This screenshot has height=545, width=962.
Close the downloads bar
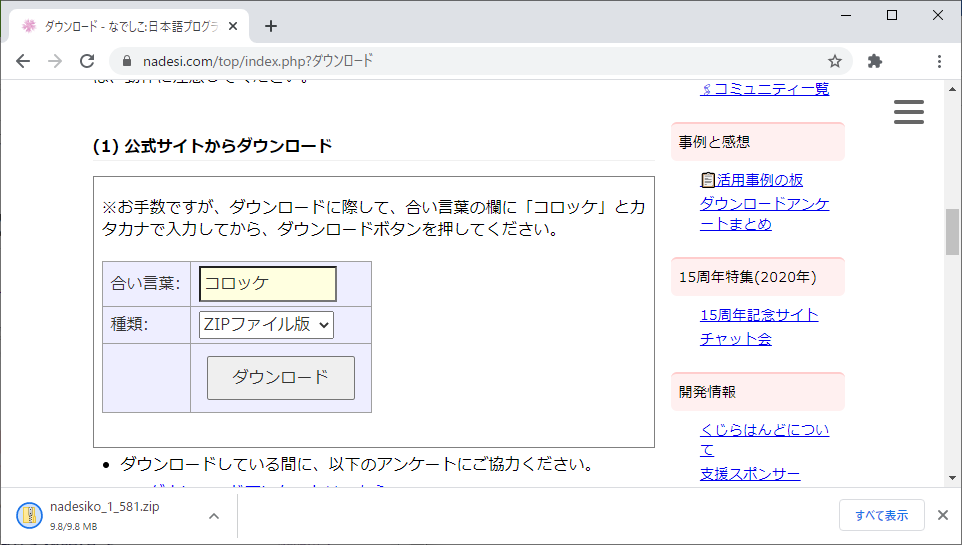[943, 515]
